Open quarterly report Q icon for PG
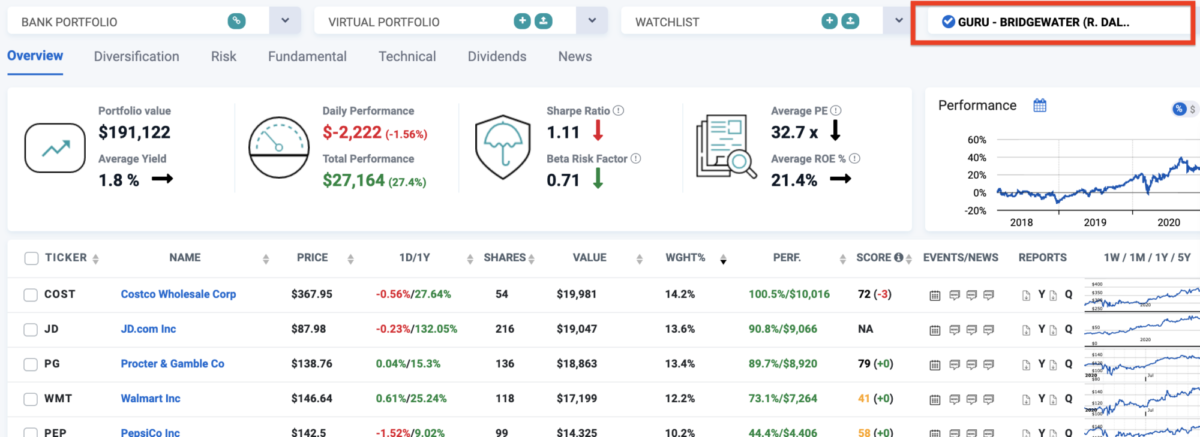 coord(1068,364)
